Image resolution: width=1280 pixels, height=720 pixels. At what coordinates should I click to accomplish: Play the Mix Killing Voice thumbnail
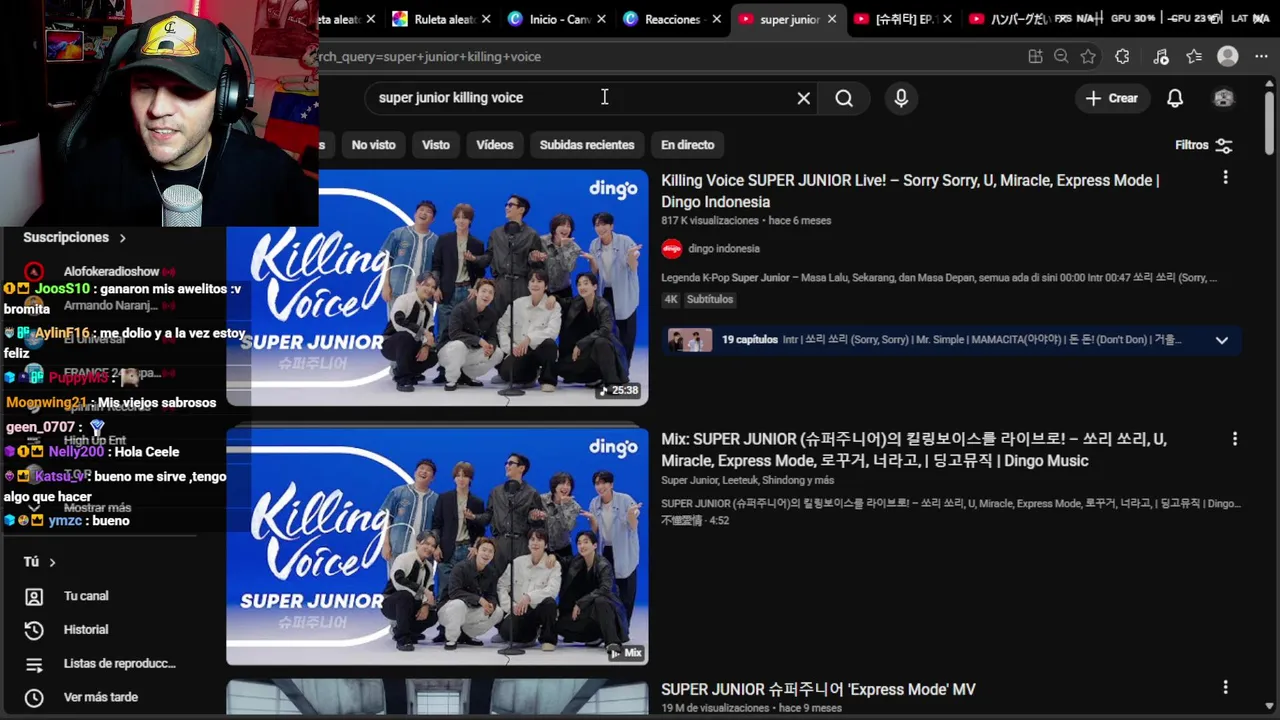click(x=437, y=546)
